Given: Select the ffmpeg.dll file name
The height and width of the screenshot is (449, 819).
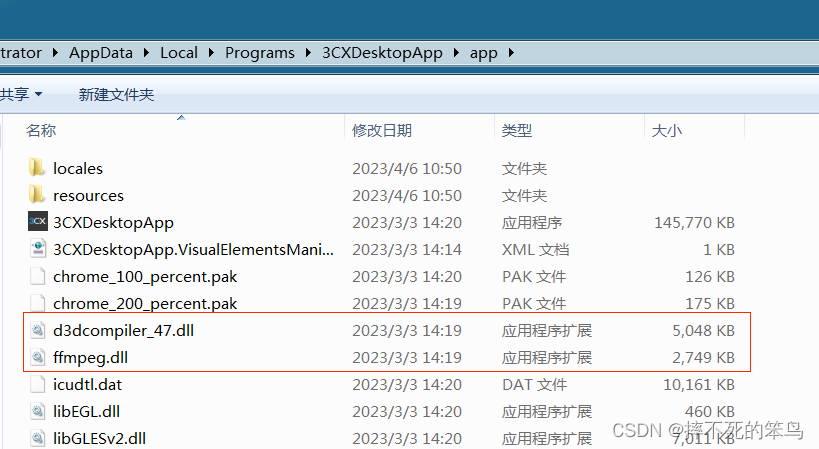Looking at the screenshot, I should point(90,358).
